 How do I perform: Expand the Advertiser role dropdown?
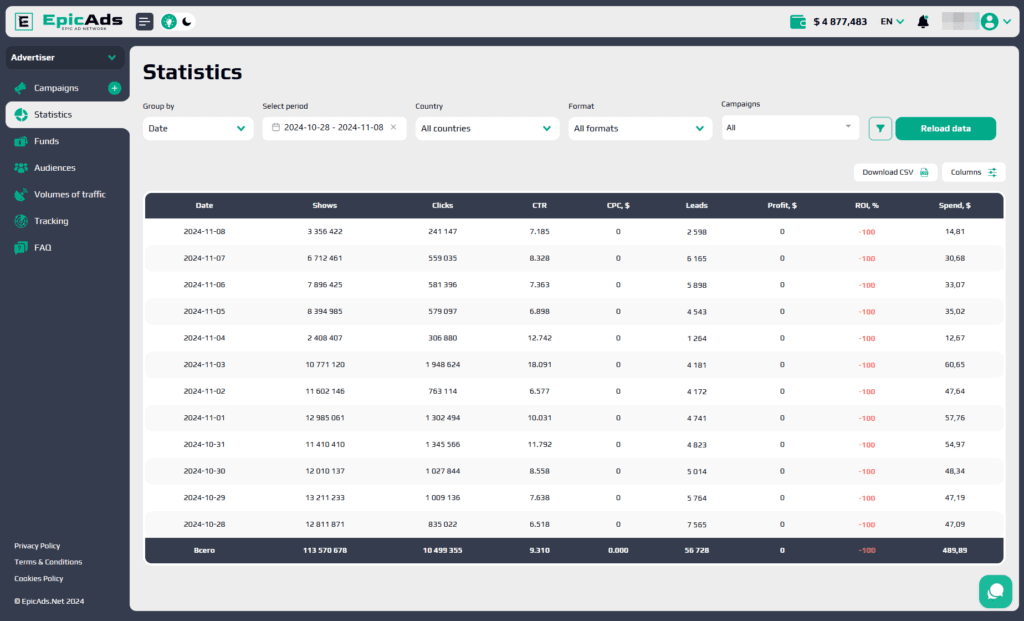pyautogui.click(x=64, y=57)
